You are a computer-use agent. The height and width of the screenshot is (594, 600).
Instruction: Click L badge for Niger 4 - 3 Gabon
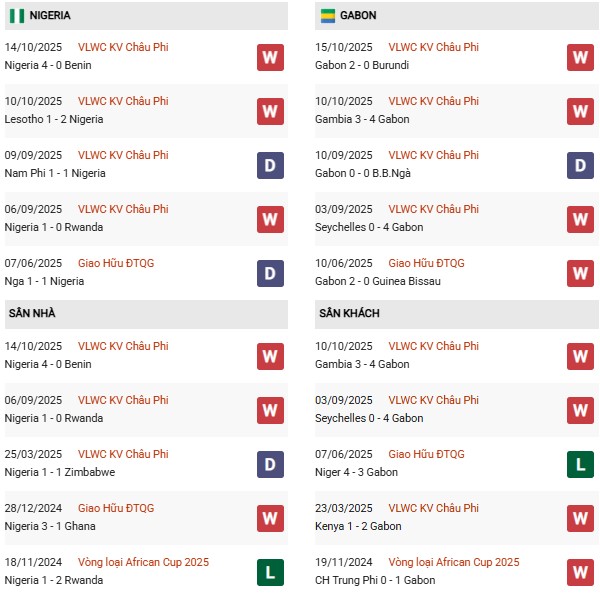click(x=580, y=464)
